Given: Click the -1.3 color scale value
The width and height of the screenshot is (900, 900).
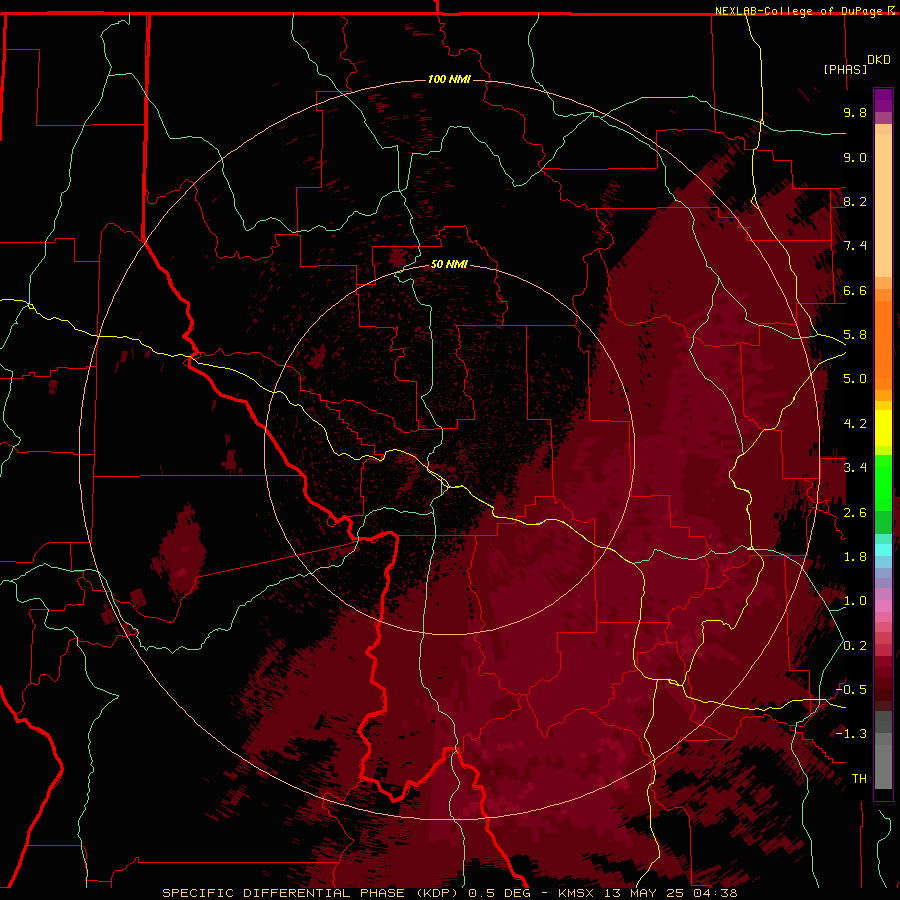Looking at the screenshot, I should (x=851, y=734).
